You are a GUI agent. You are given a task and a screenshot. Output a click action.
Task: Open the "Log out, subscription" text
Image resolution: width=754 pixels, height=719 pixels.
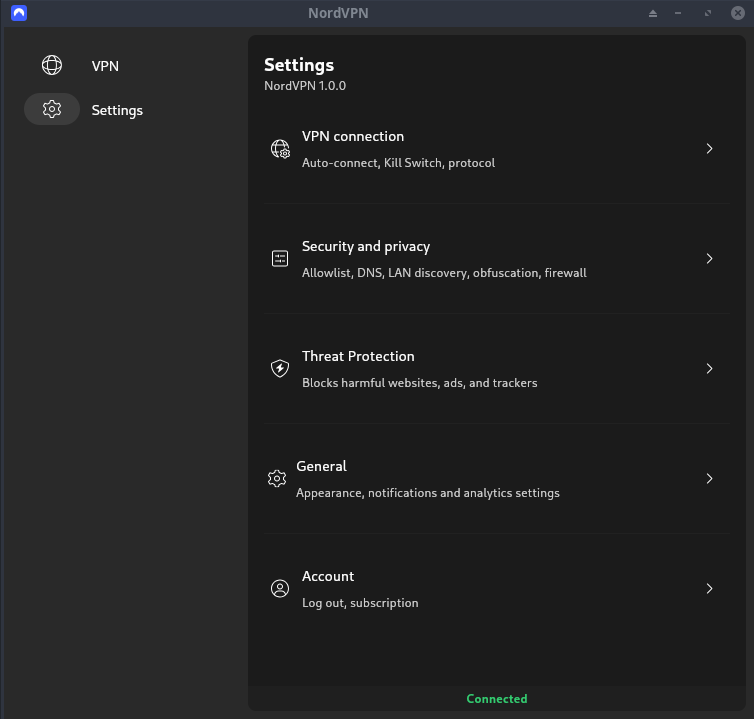click(360, 603)
